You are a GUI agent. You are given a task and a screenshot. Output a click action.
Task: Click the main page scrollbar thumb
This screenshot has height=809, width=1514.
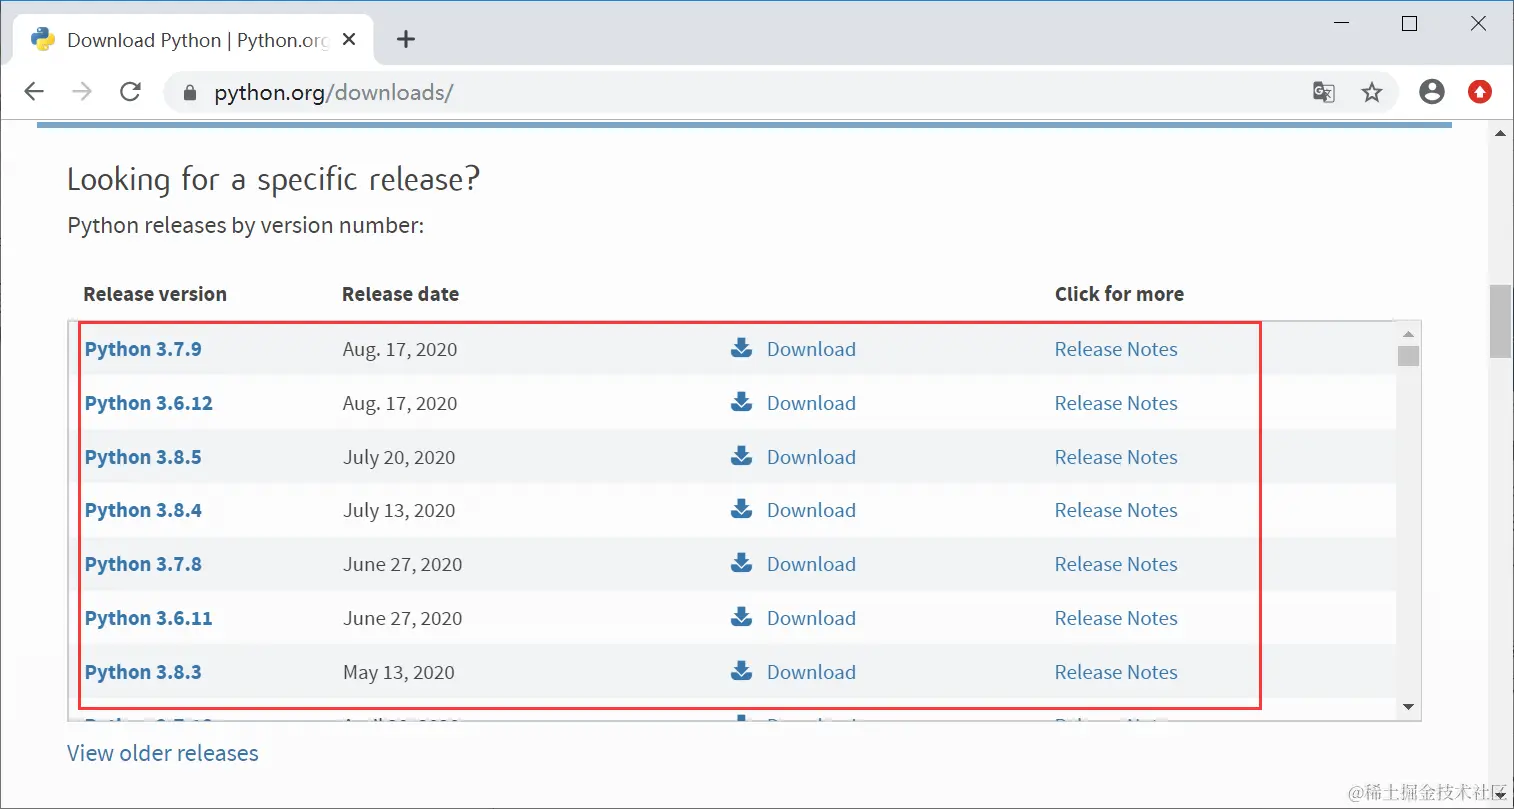1500,321
